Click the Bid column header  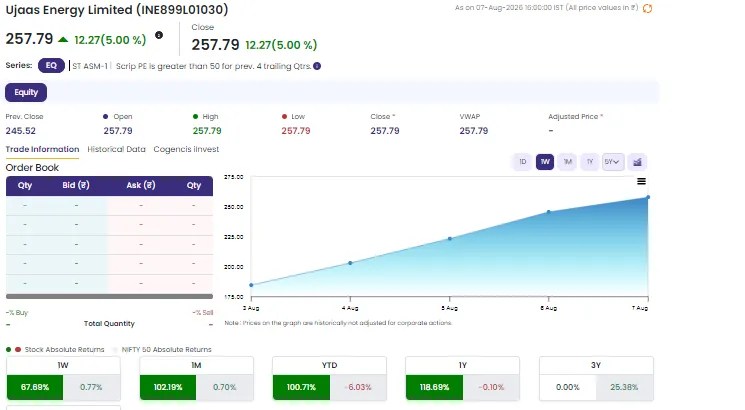point(76,185)
